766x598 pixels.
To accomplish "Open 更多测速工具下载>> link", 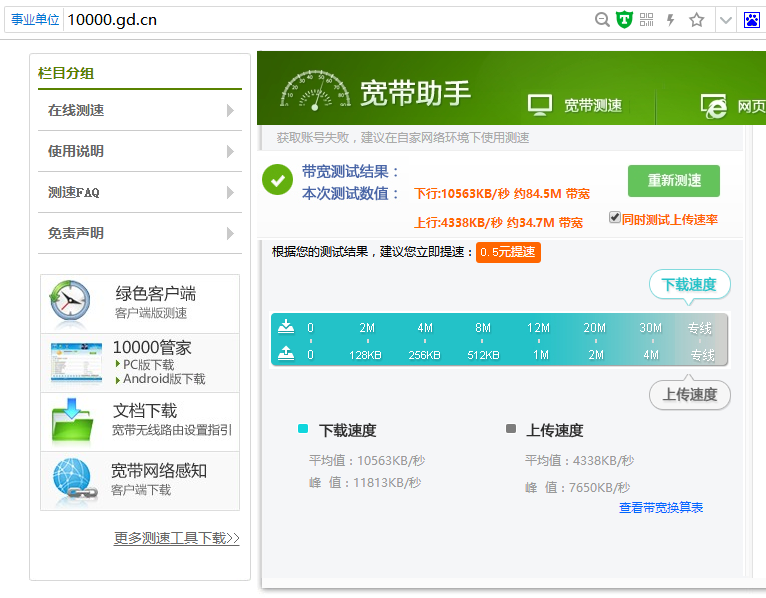I will (x=176, y=538).
